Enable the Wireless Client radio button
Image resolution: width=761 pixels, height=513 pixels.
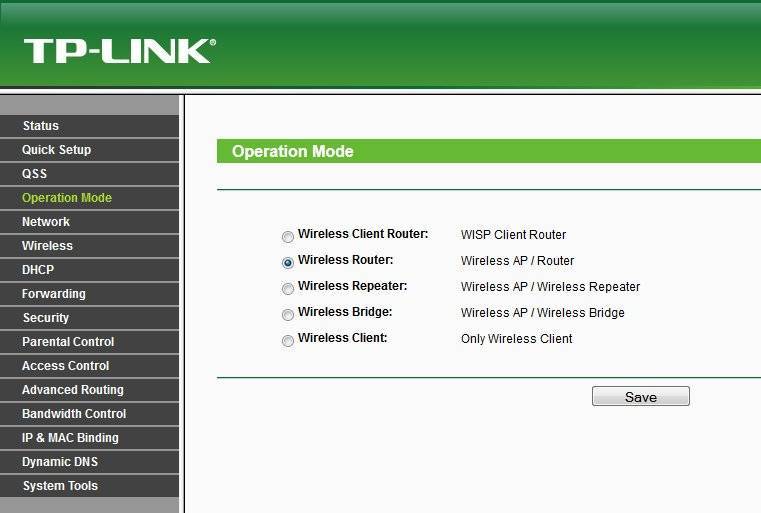click(x=288, y=341)
